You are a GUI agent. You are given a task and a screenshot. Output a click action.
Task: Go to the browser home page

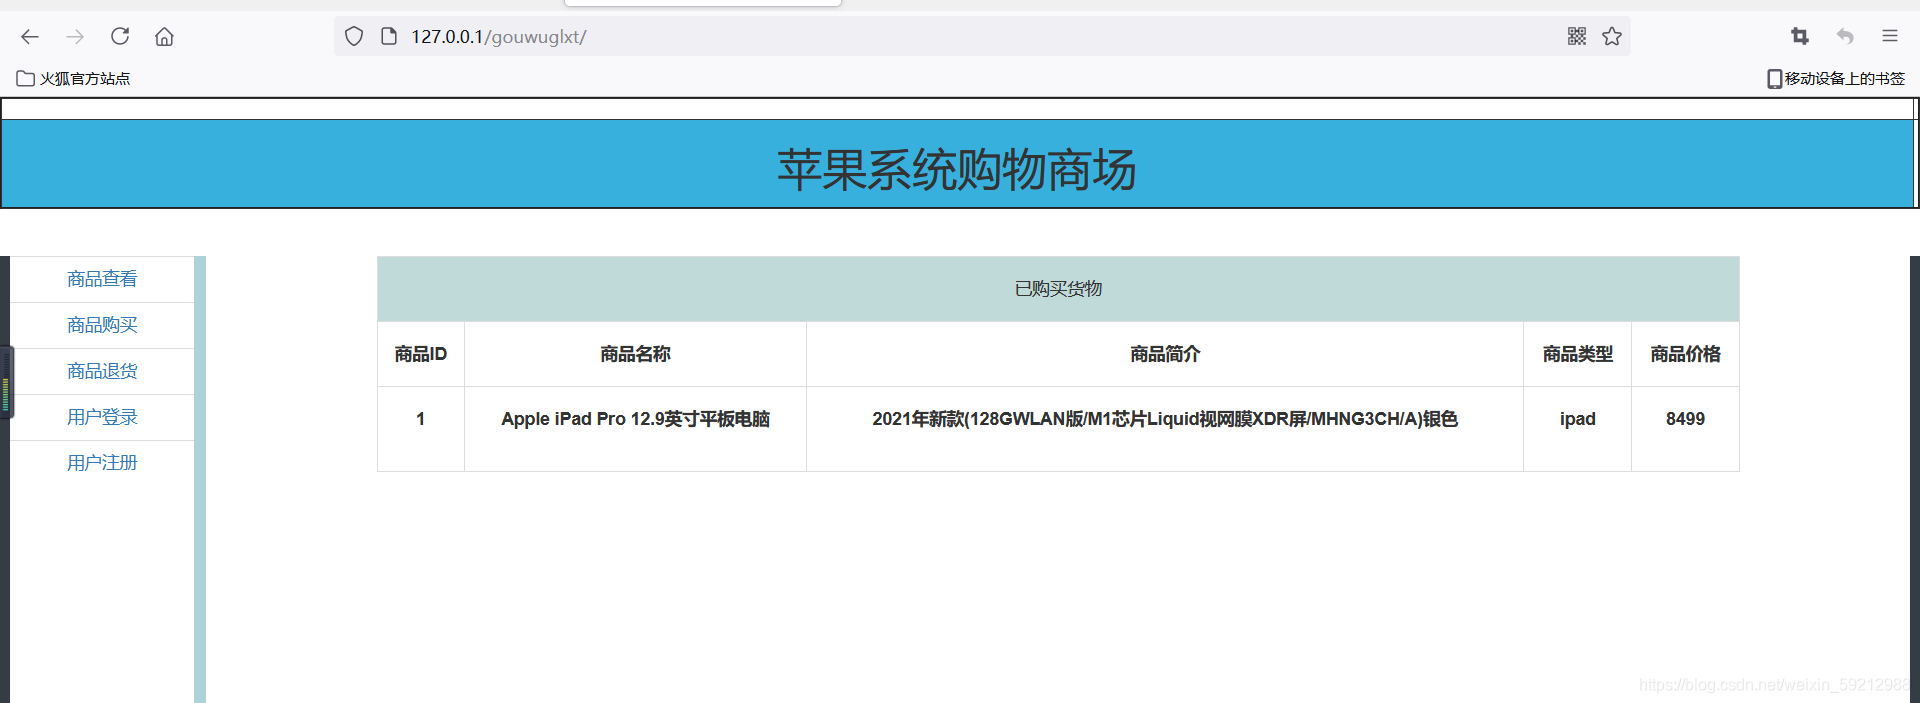coord(165,37)
